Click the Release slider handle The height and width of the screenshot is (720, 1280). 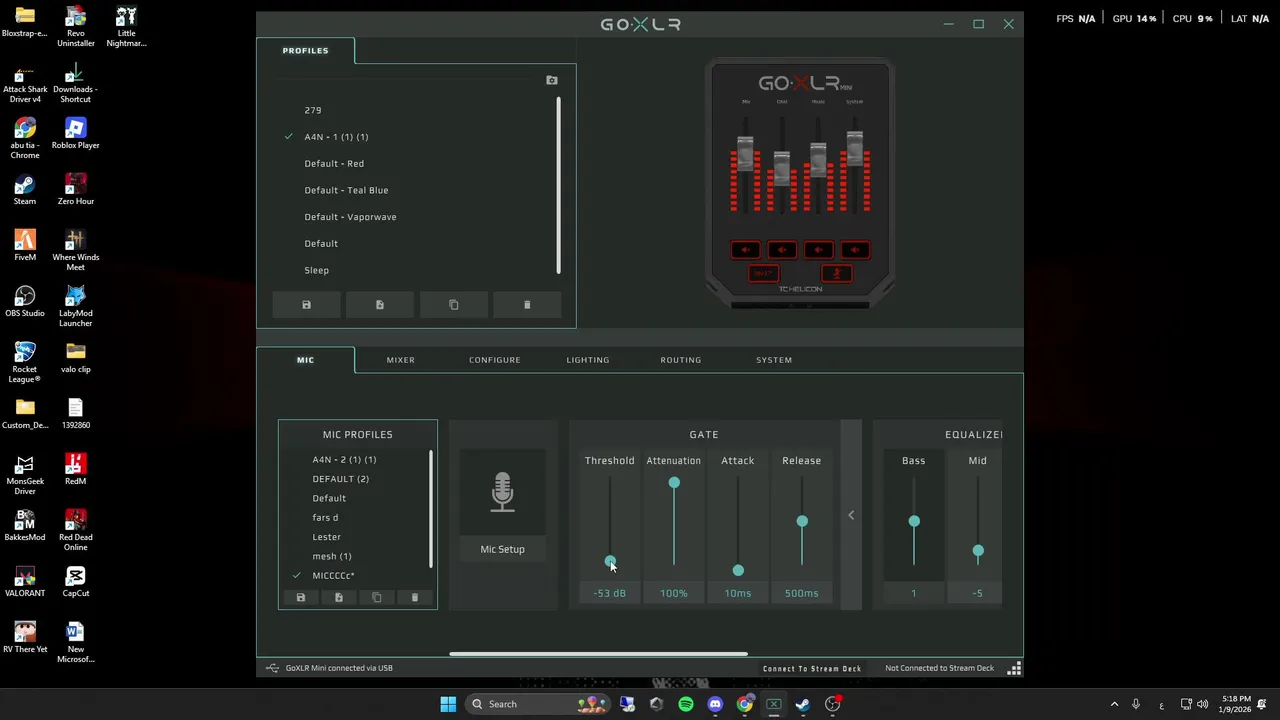(802, 521)
